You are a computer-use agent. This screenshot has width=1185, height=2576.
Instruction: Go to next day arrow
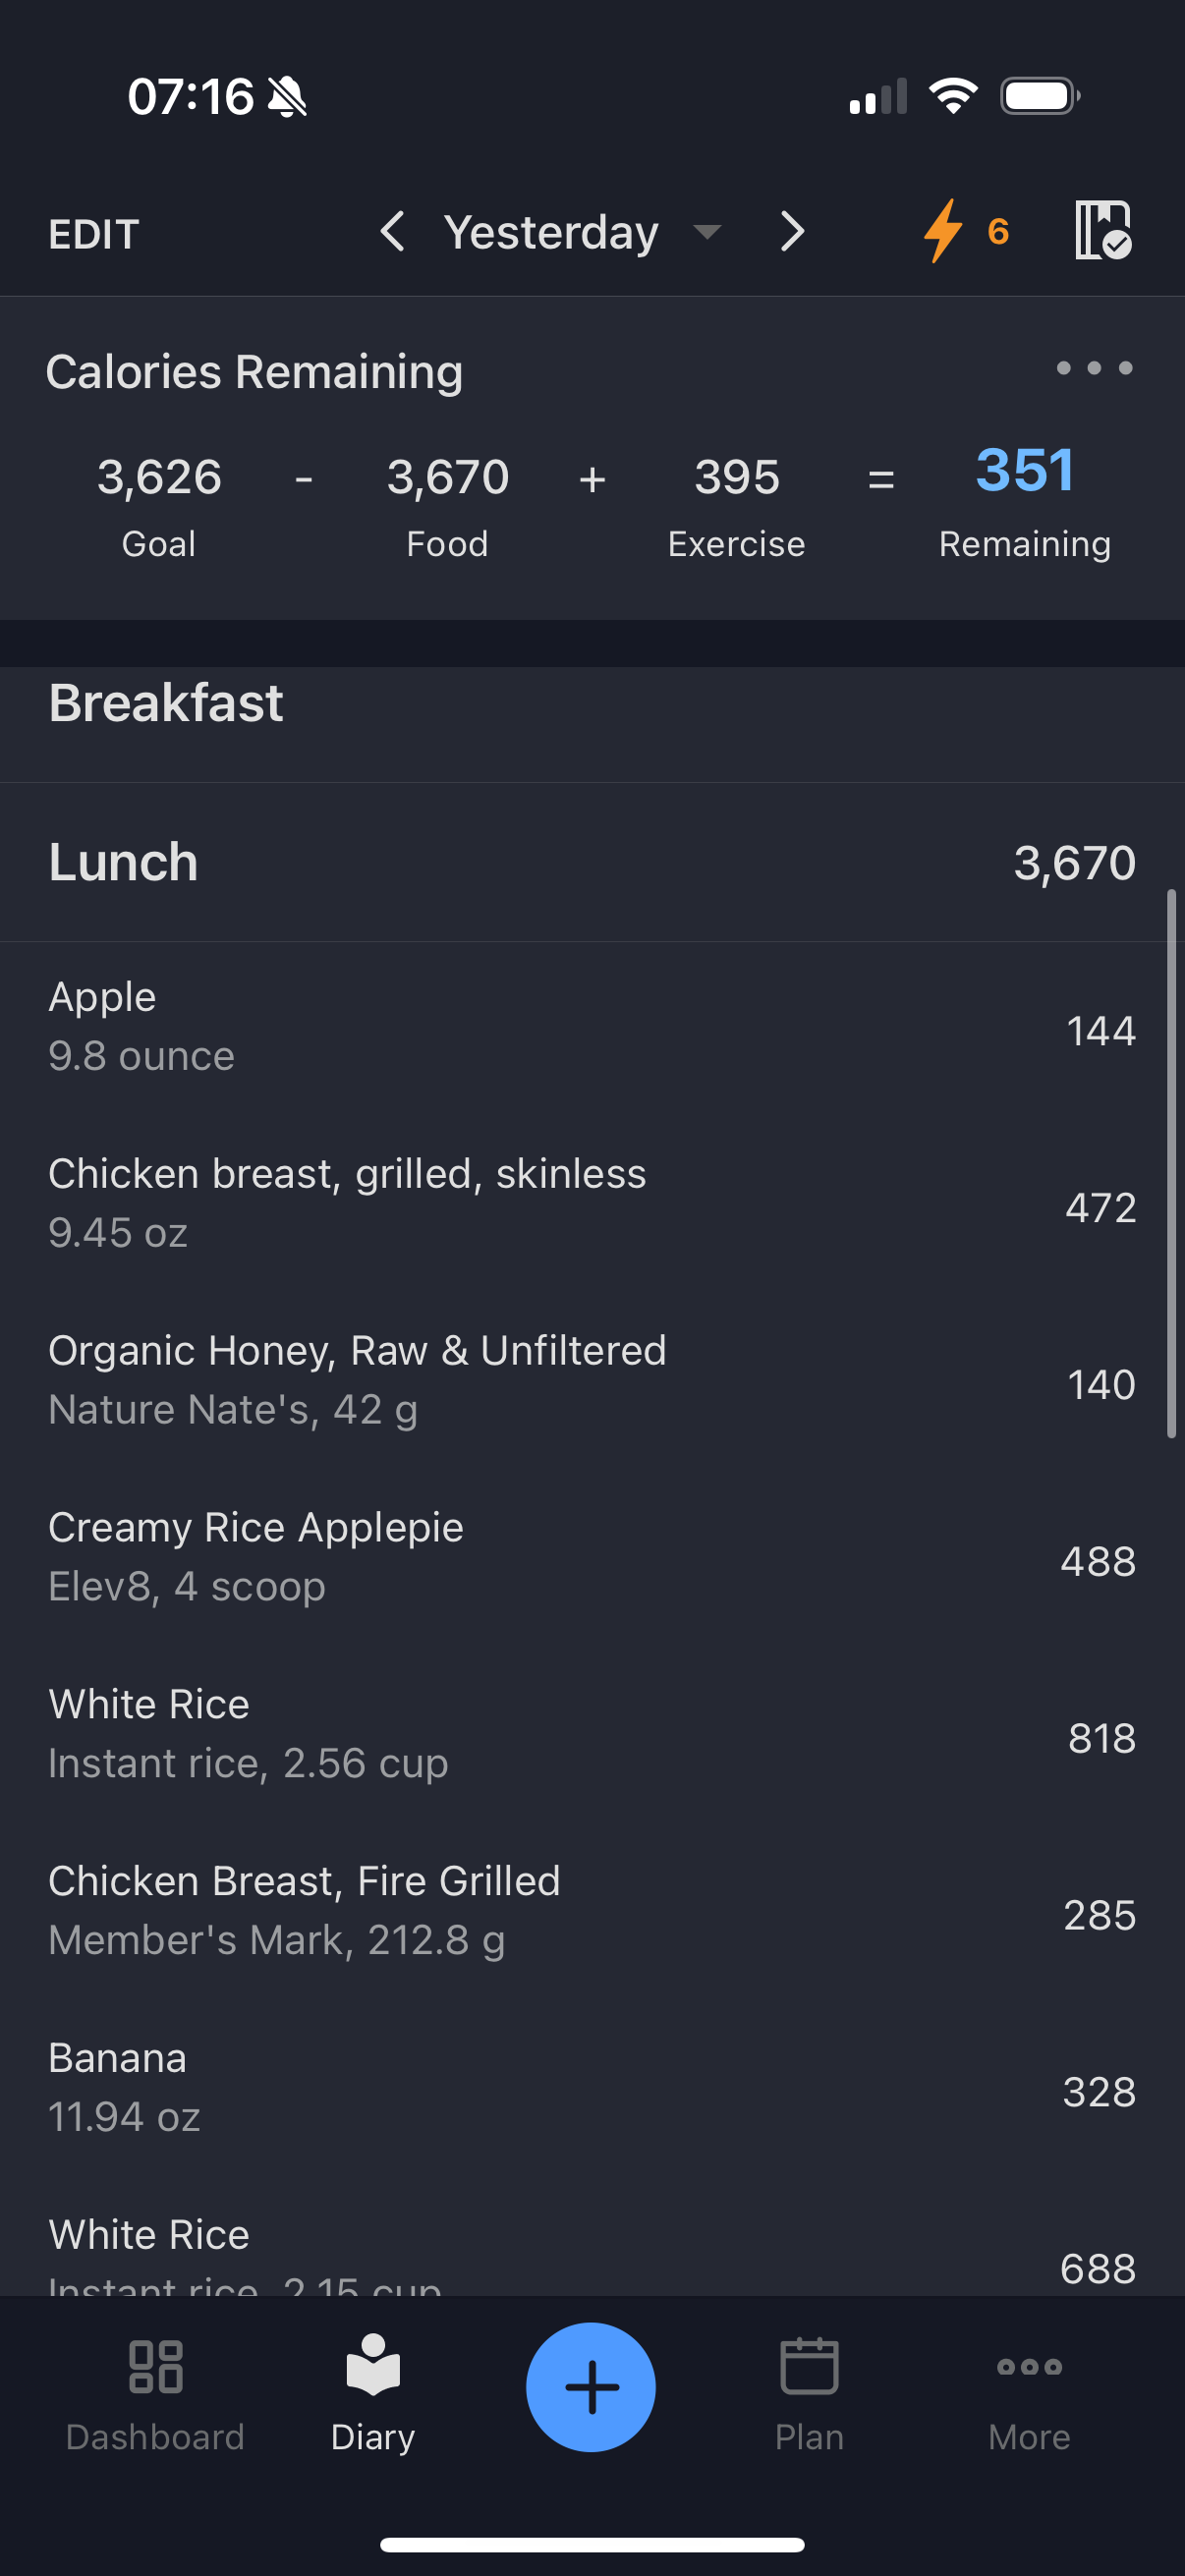click(x=792, y=231)
